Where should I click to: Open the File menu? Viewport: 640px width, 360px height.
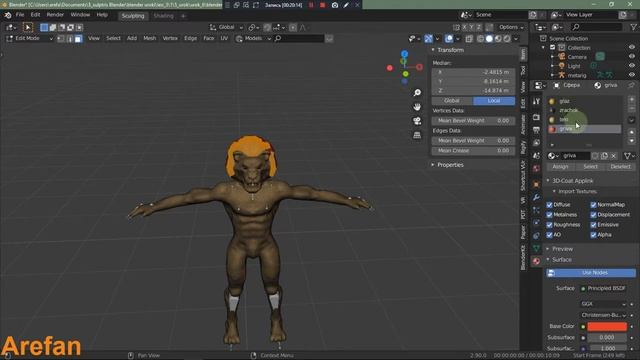[20, 15]
